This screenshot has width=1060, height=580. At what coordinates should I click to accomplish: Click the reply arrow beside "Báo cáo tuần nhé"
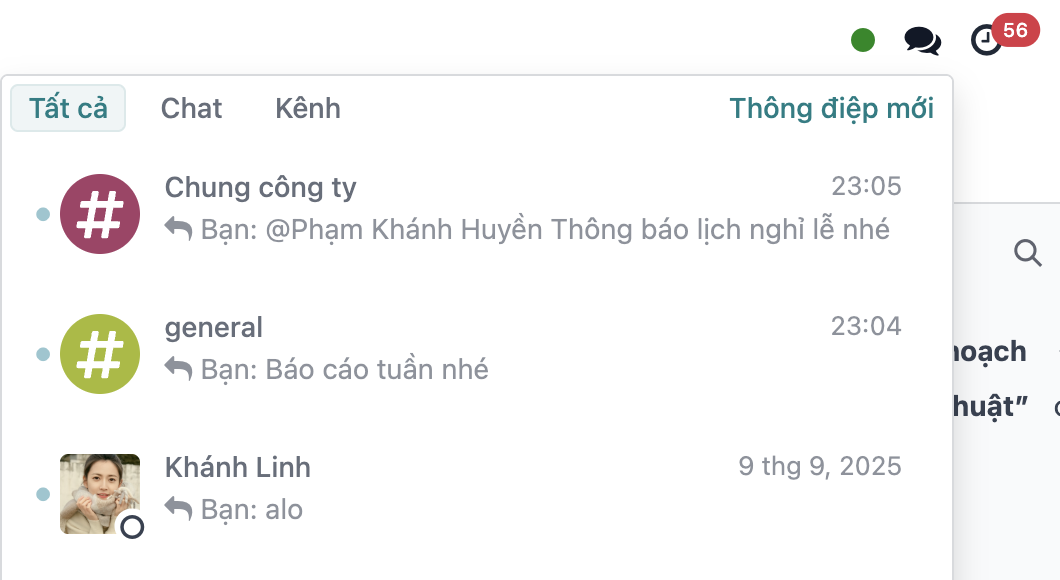180,368
